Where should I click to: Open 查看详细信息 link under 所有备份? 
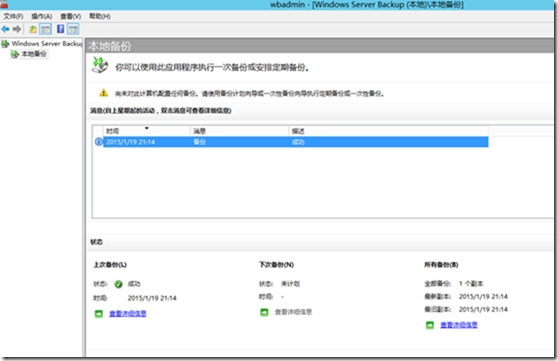tap(459, 325)
